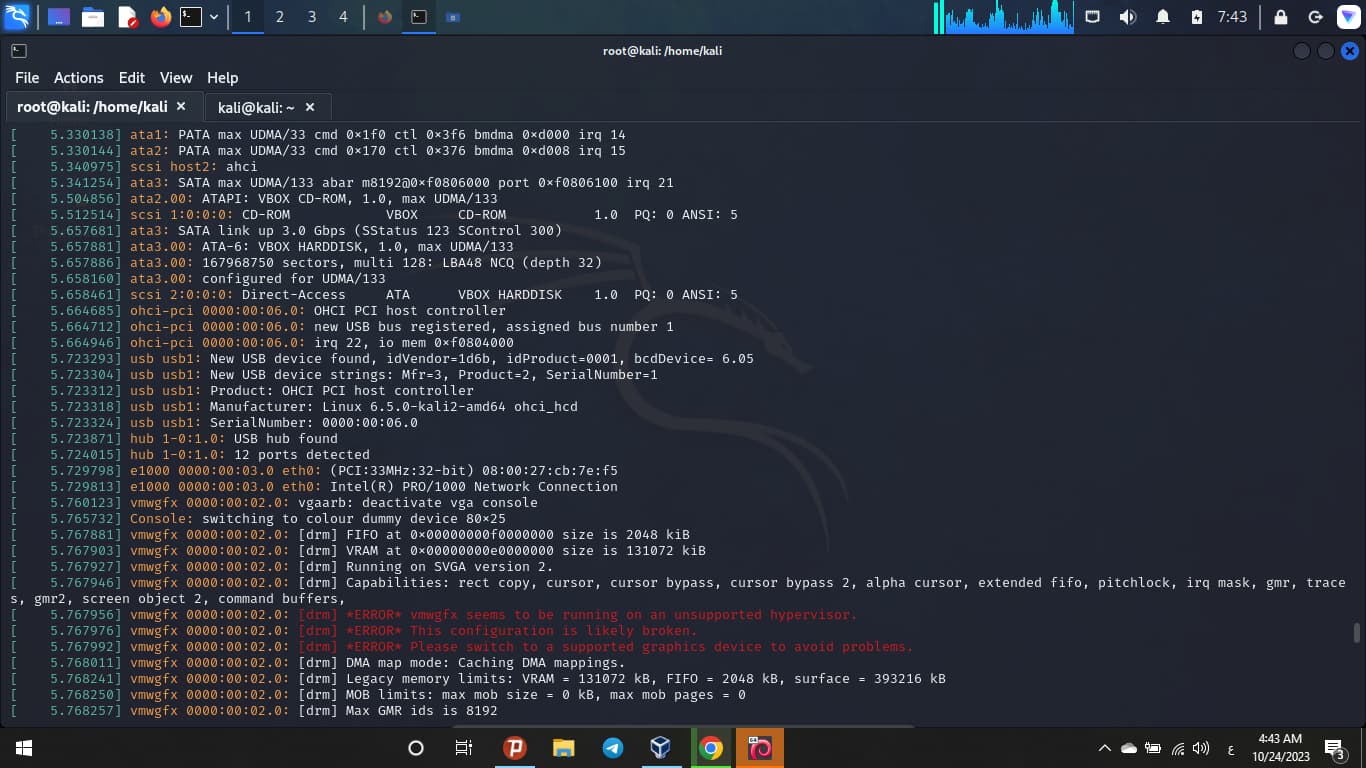Switch to workspace 4

click(x=344, y=17)
